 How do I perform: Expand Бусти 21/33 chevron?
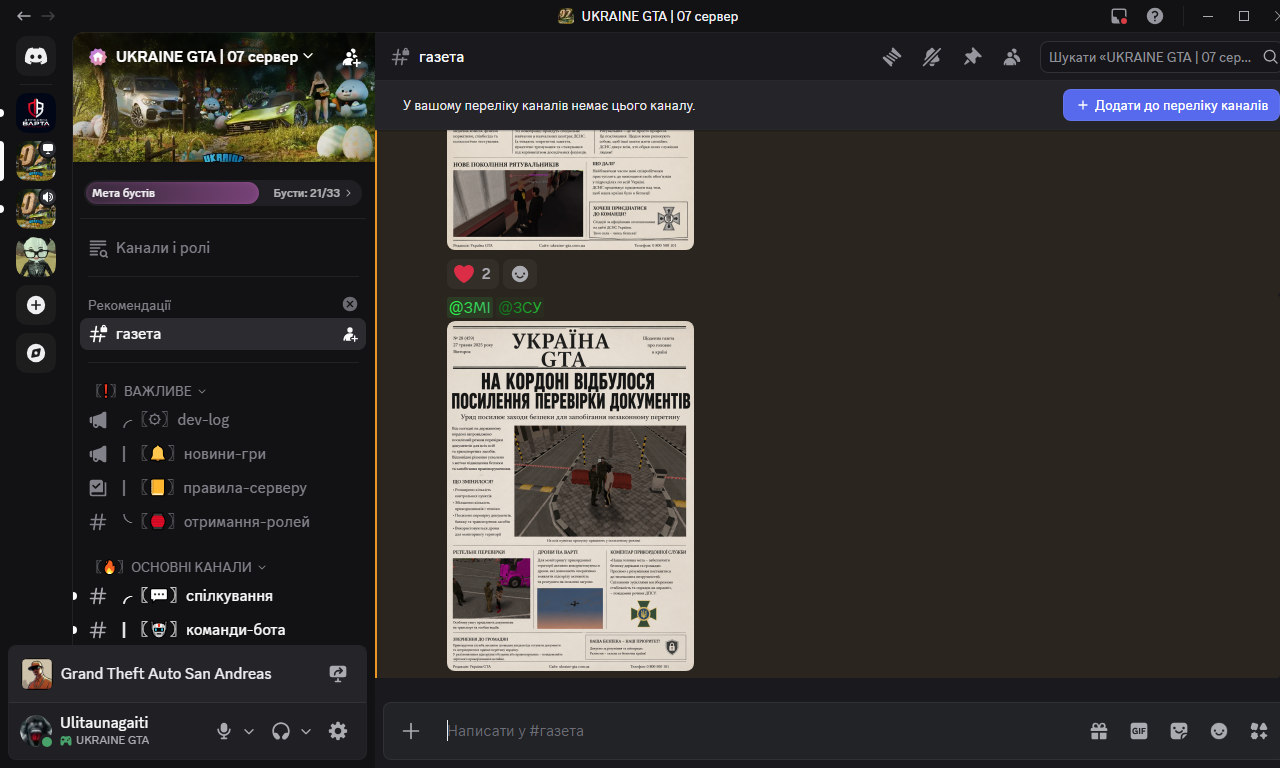click(x=348, y=193)
